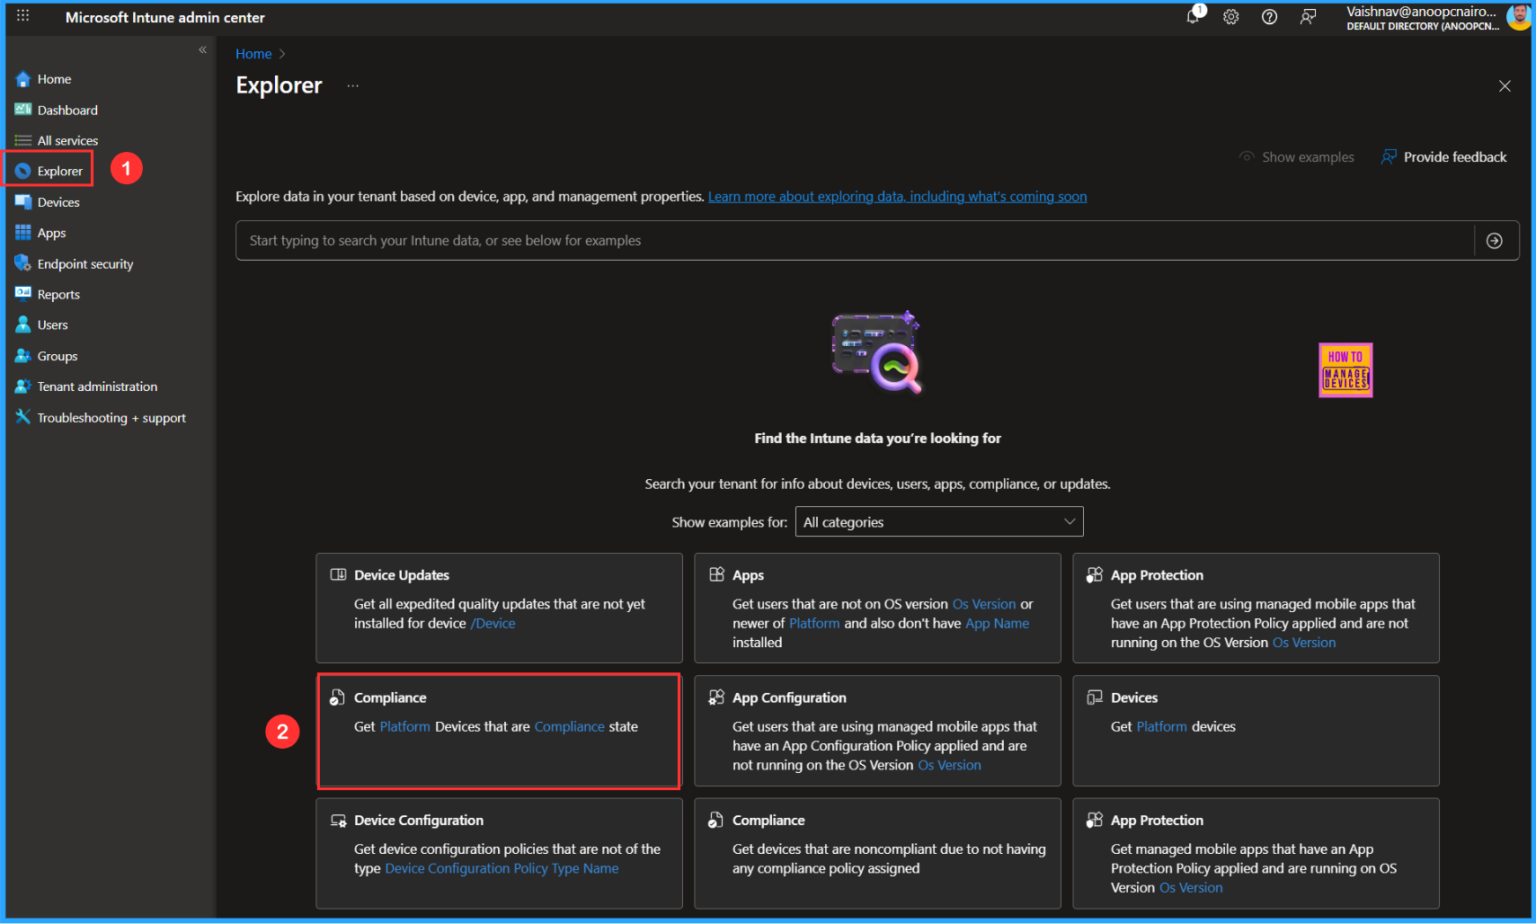This screenshot has width=1536, height=924.
Task: Click the Users icon in the navigation pane
Action: tap(22, 324)
